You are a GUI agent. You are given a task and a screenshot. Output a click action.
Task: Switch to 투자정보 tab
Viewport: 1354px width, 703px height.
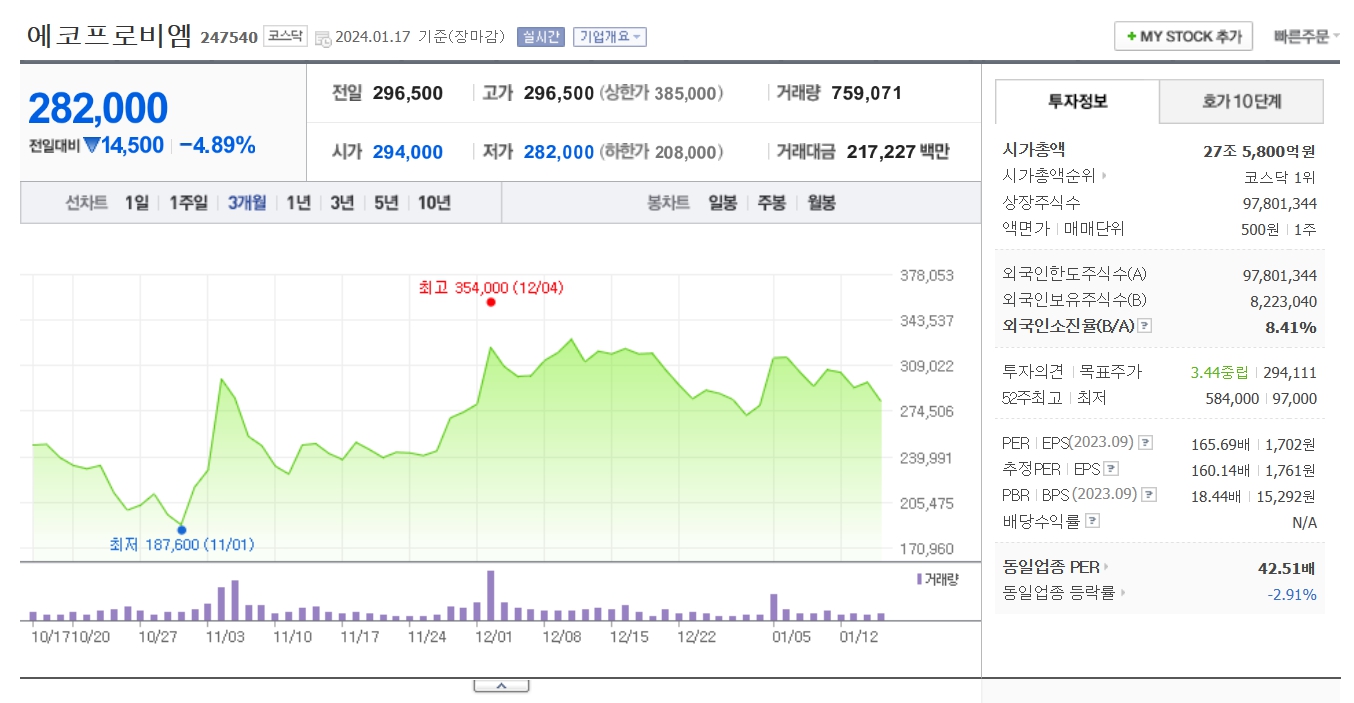click(x=1077, y=101)
